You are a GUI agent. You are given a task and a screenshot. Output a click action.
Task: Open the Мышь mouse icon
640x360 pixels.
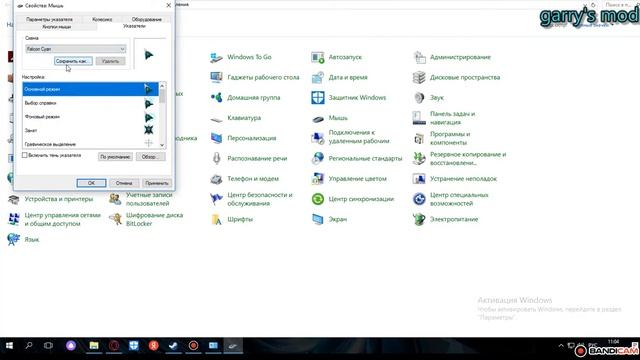click(x=318, y=118)
